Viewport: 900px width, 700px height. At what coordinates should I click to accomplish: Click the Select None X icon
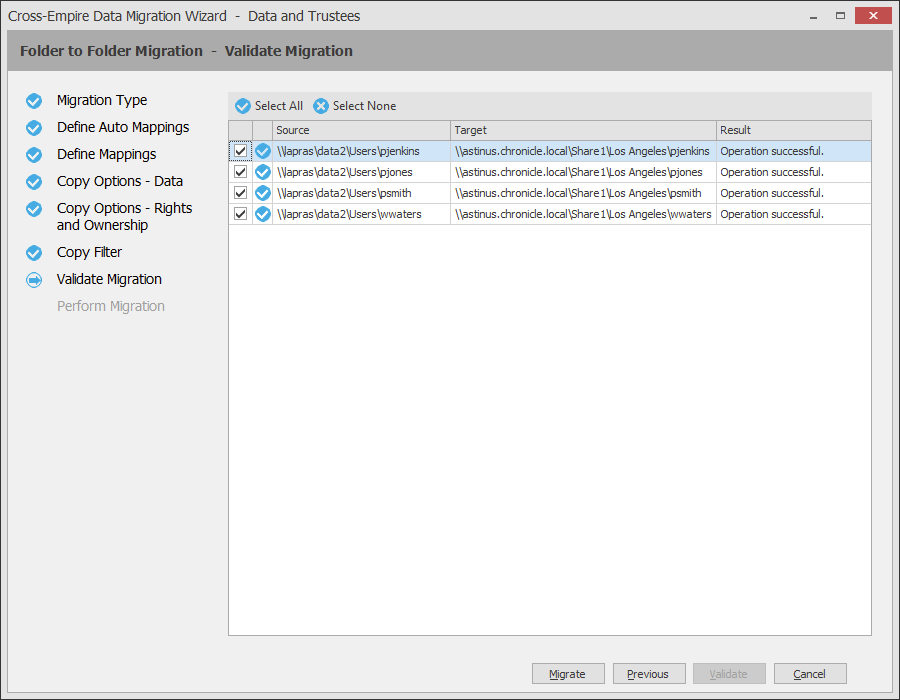321,106
